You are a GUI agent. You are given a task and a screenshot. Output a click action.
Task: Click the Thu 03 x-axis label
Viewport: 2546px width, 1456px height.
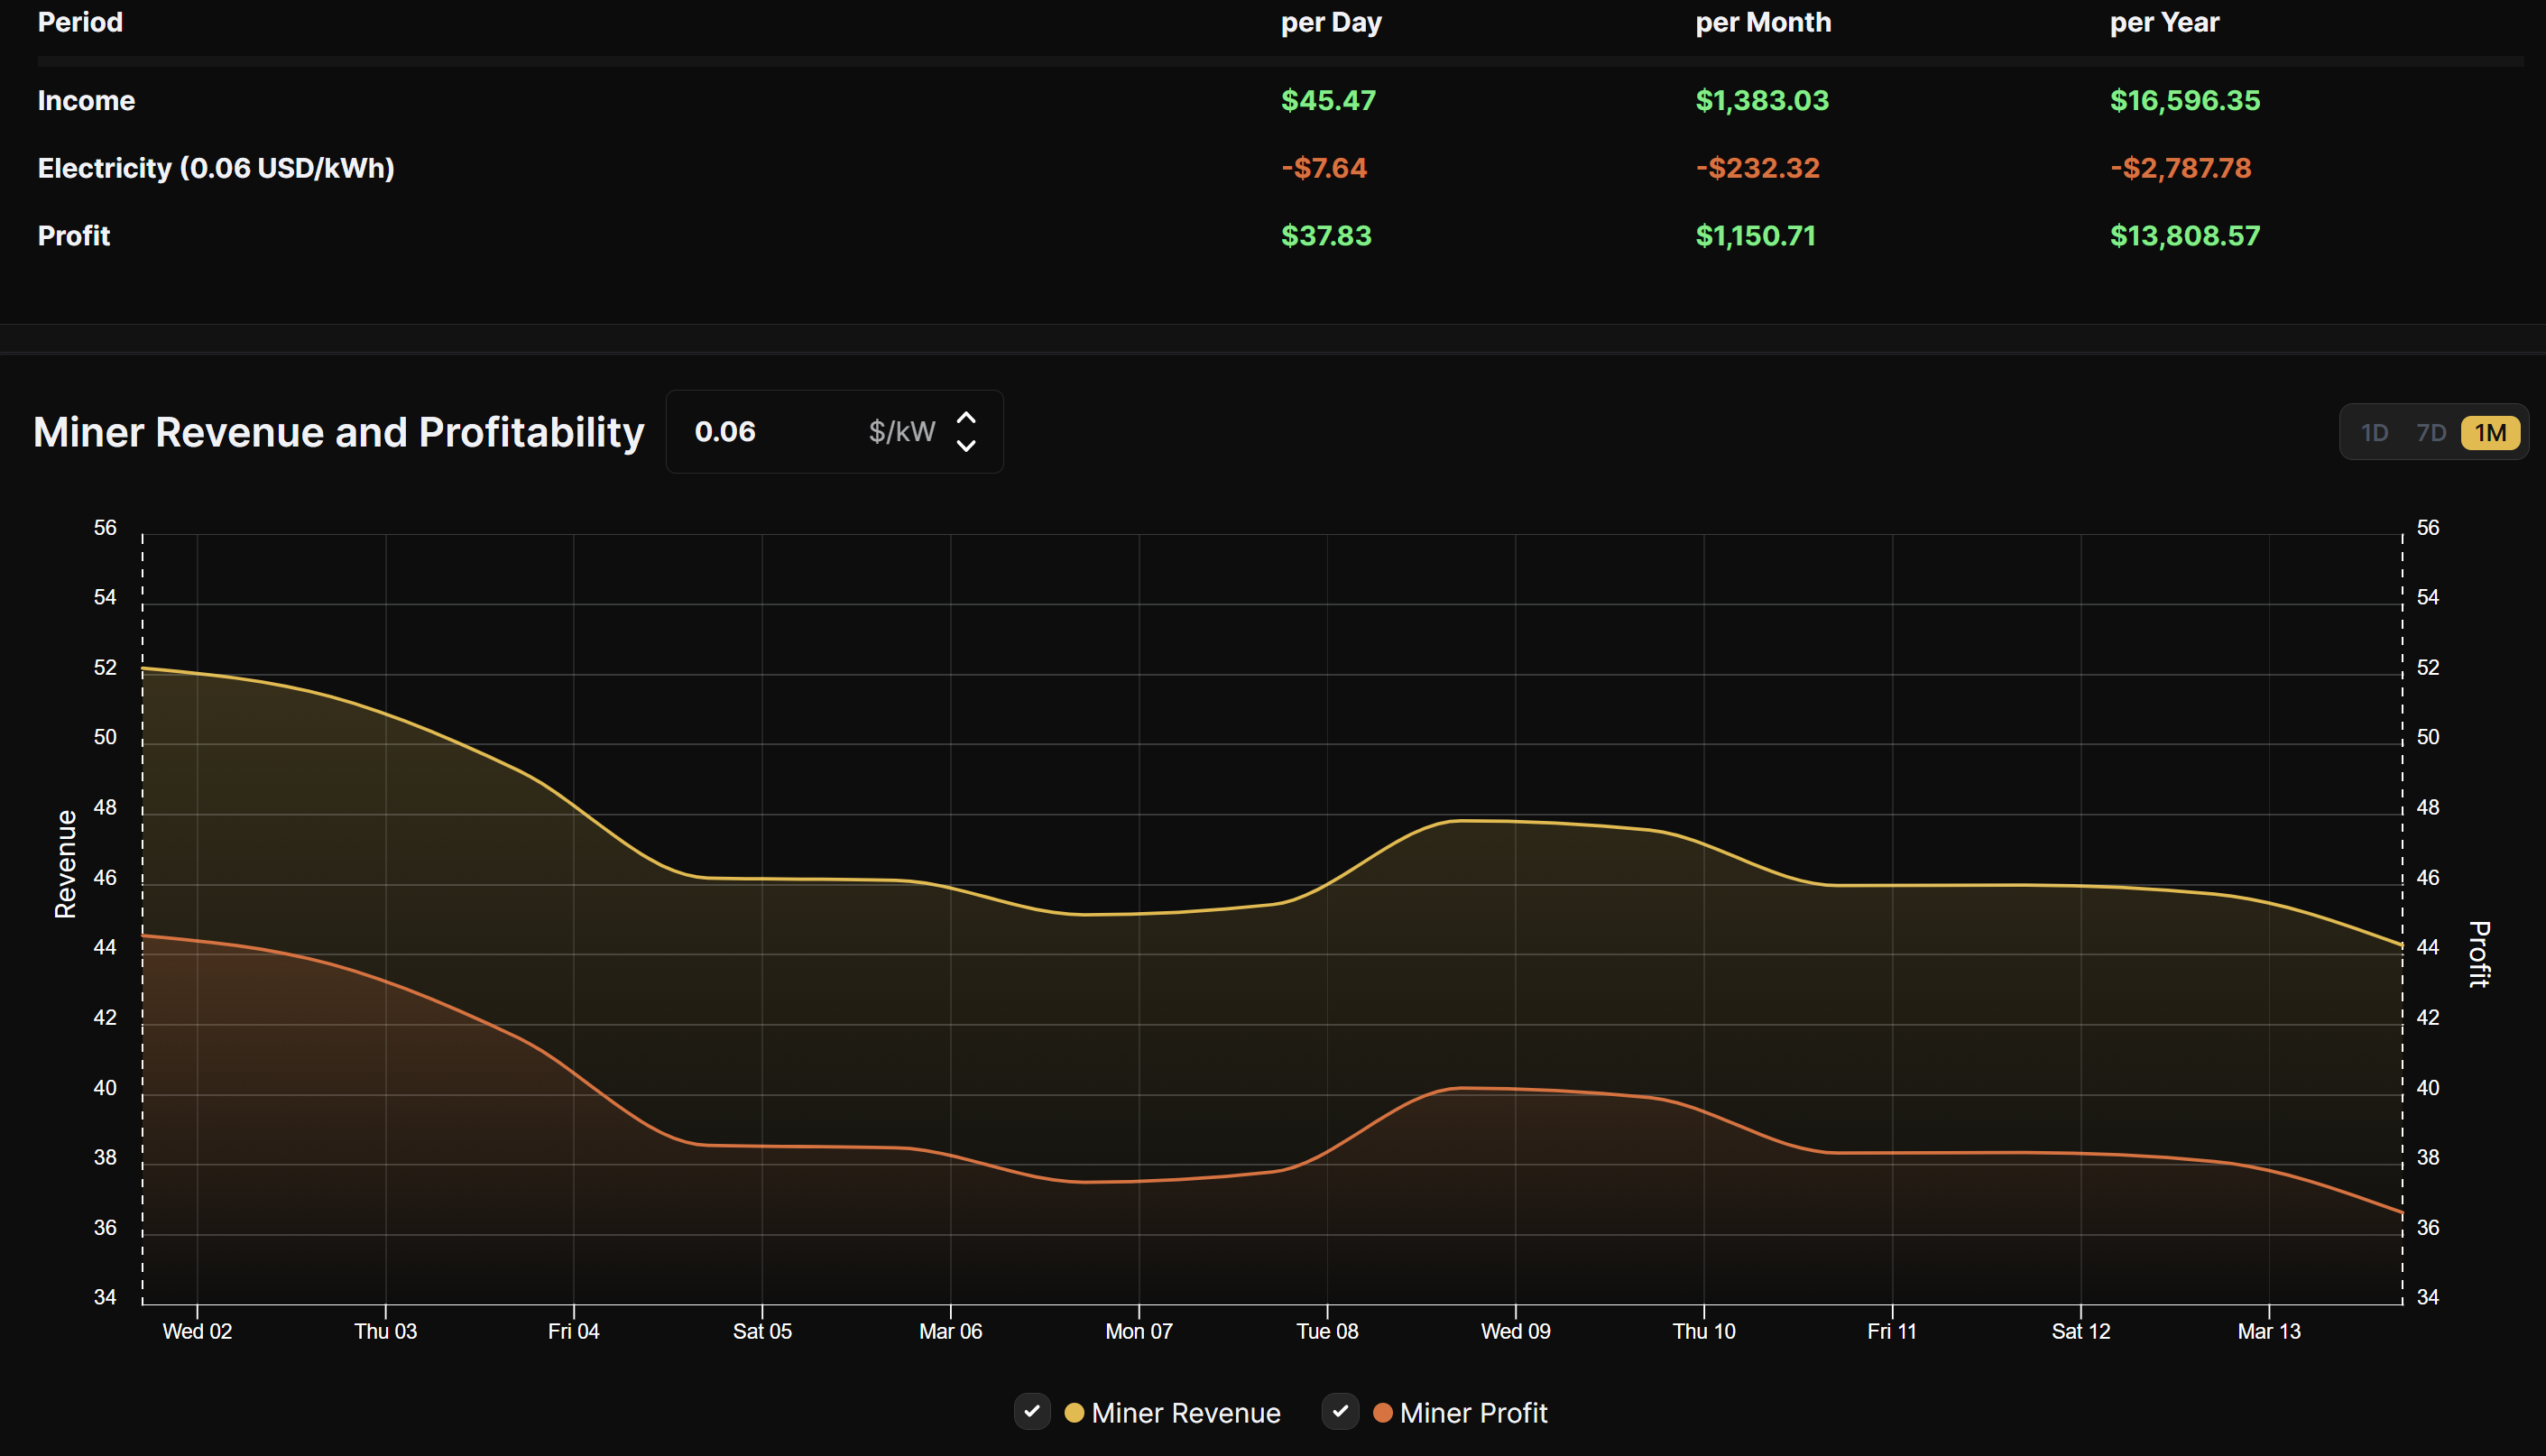pyautogui.click(x=385, y=1331)
